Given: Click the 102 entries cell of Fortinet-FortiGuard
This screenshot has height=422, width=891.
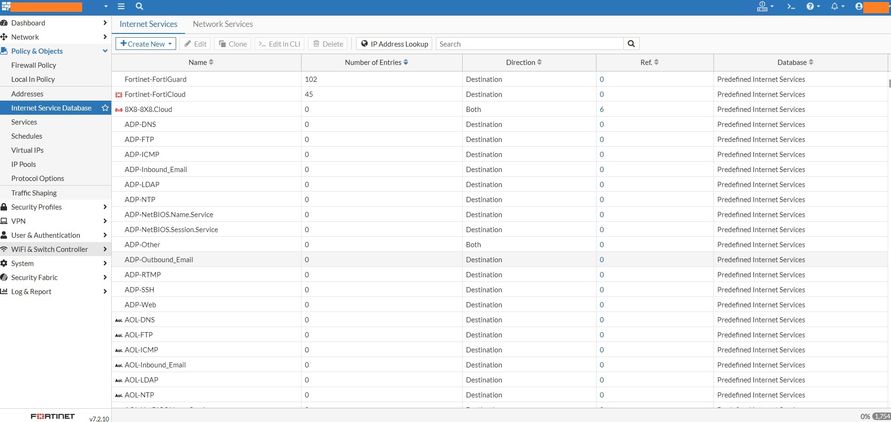Looking at the screenshot, I should pos(382,80).
